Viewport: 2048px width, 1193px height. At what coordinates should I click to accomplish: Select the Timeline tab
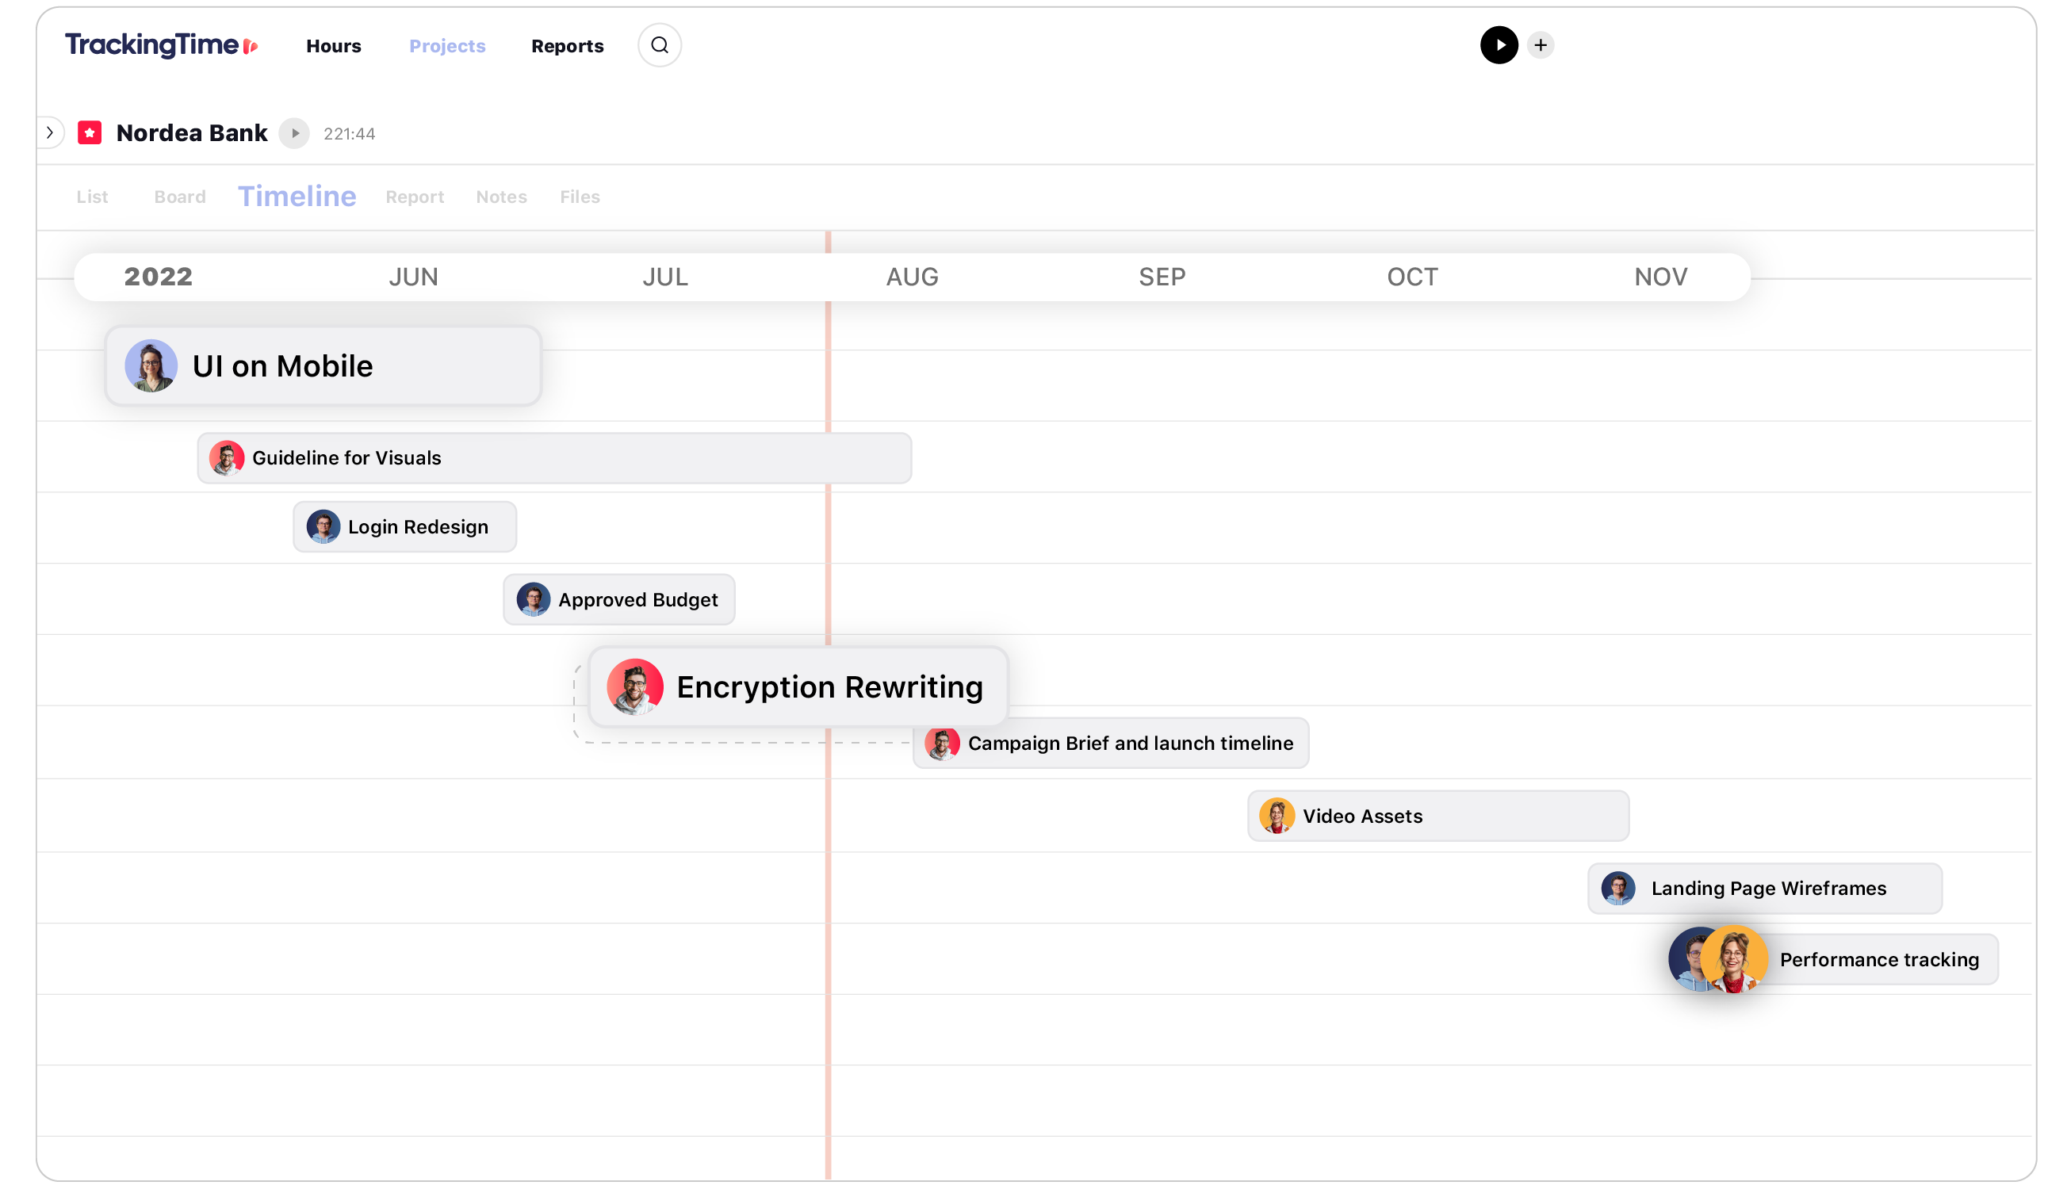point(297,196)
